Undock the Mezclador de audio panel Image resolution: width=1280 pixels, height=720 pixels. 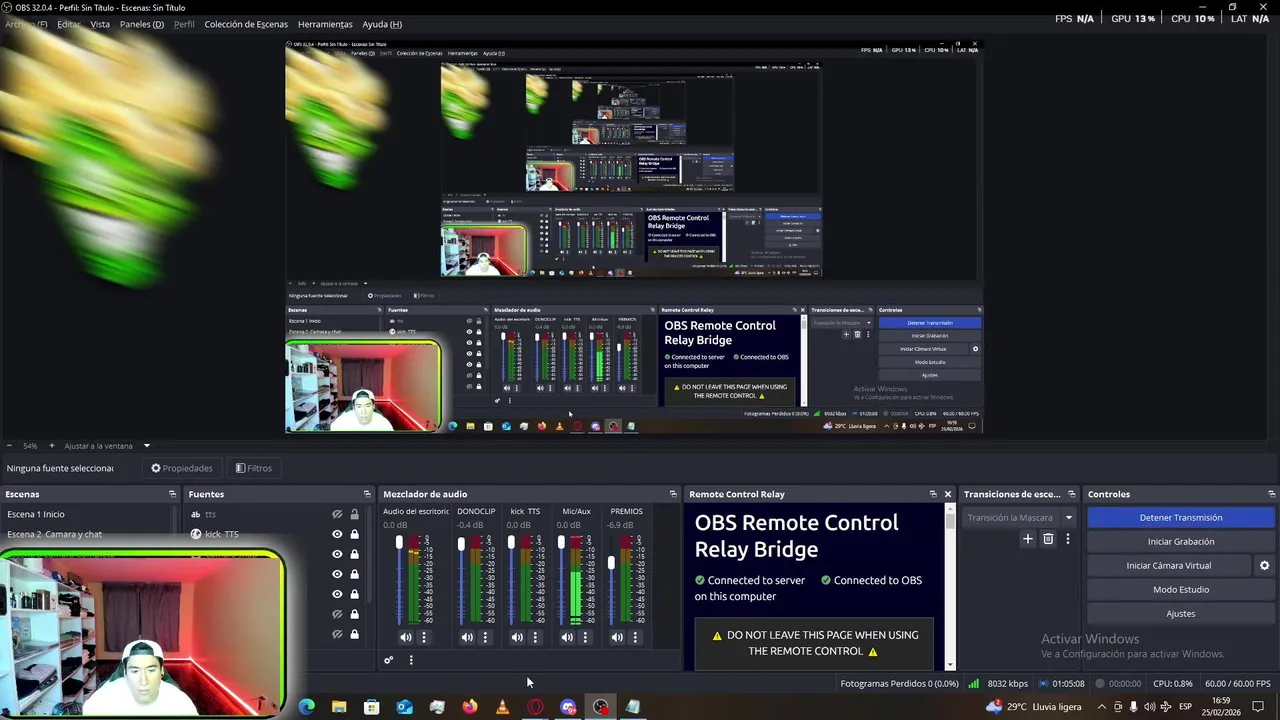[673, 494]
